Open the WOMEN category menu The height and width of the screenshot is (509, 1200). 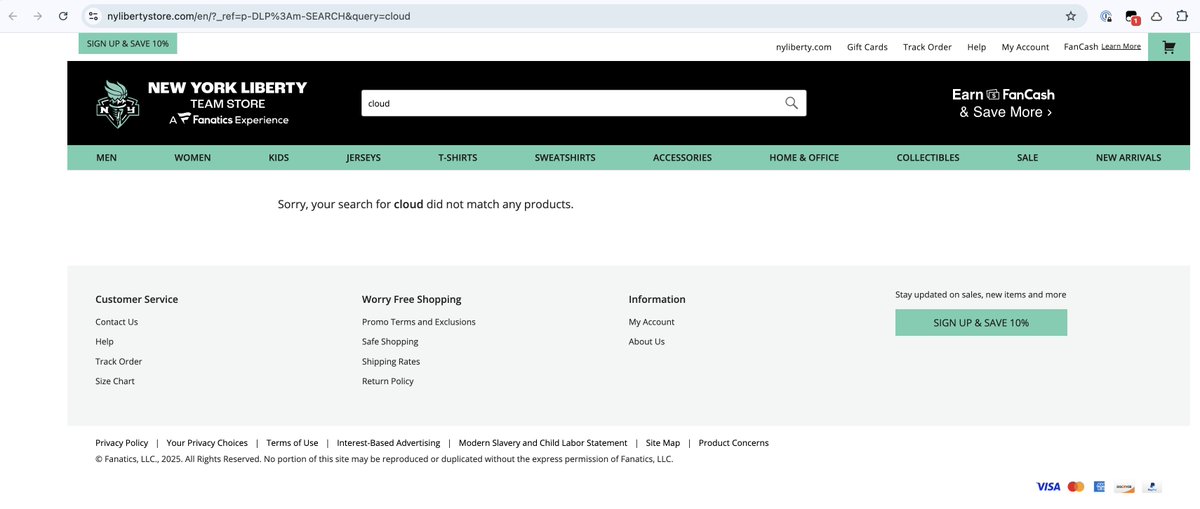pyautogui.click(x=192, y=158)
